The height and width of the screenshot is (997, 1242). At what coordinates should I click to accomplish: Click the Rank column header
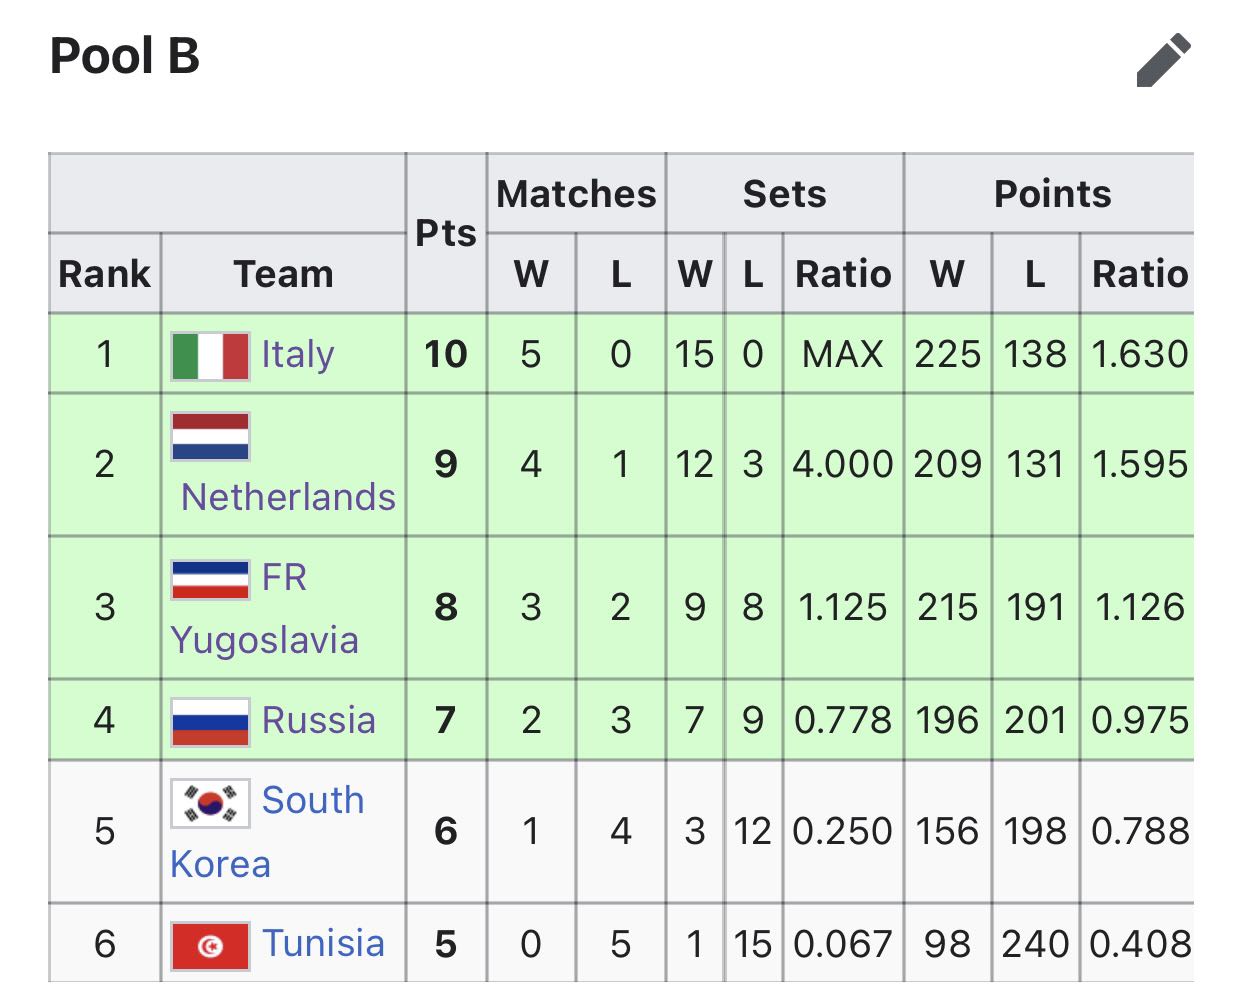click(x=105, y=274)
